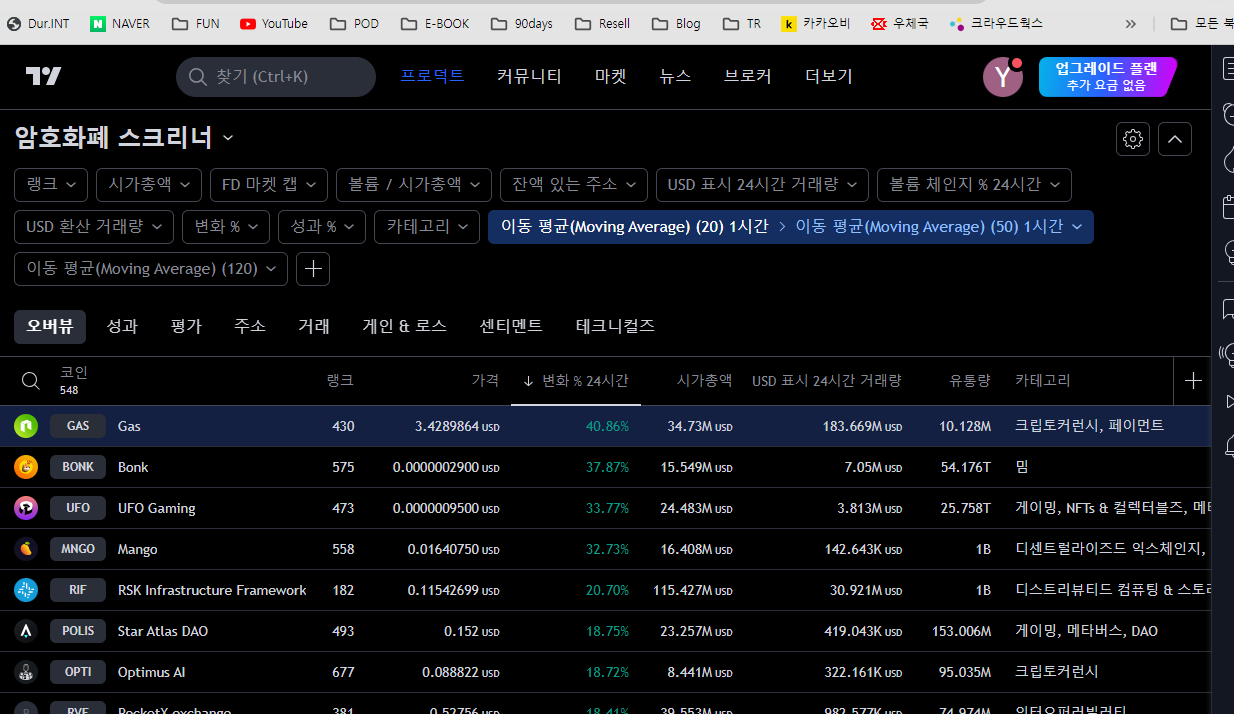Open the FUN bookmarks folder
The image size is (1234, 714).
tap(196, 23)
